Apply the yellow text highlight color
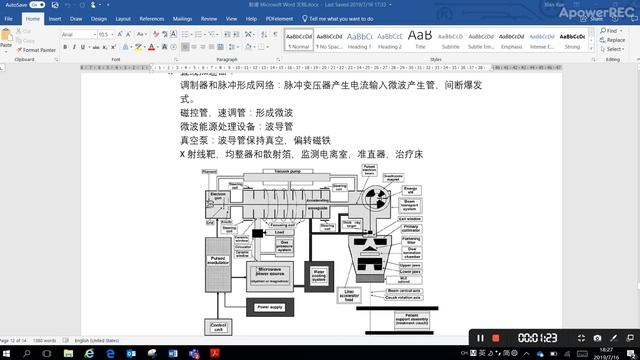Screen dimensions: 640x360 (138, 47)
